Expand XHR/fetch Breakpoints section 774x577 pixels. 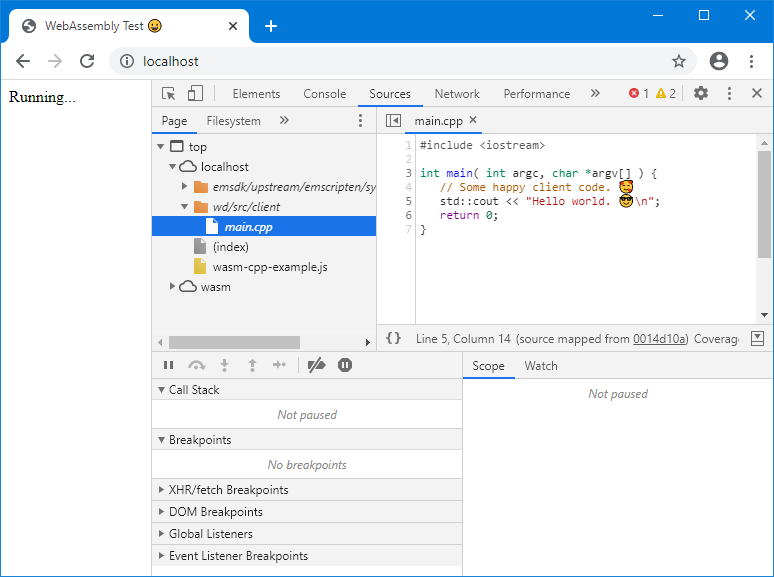pos(161,490)
